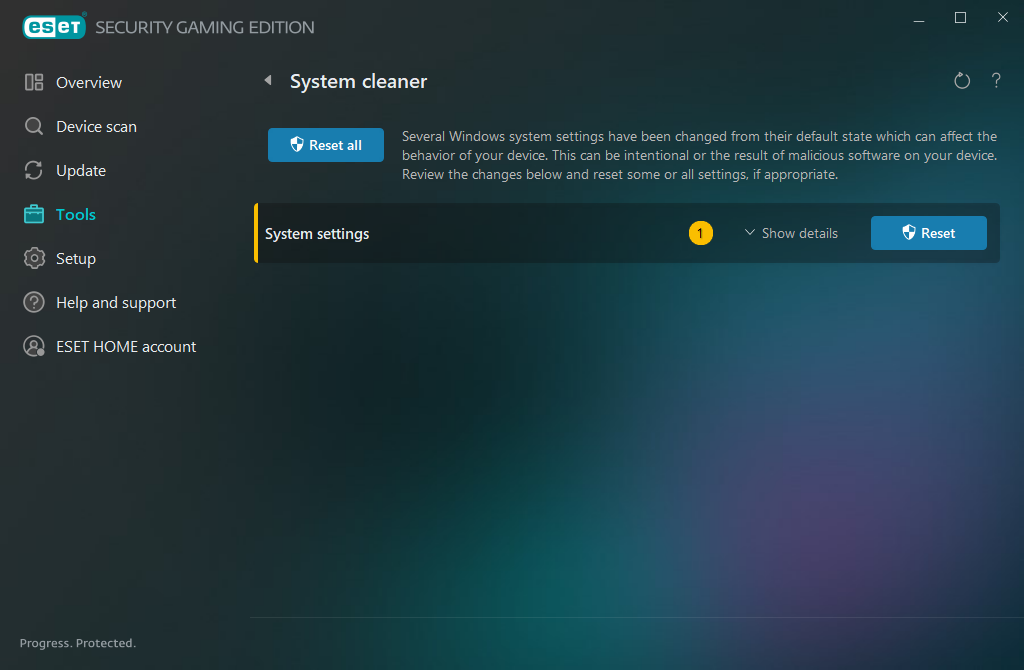
Task: Open ESET HOME account label
Action: click(126, 347)
